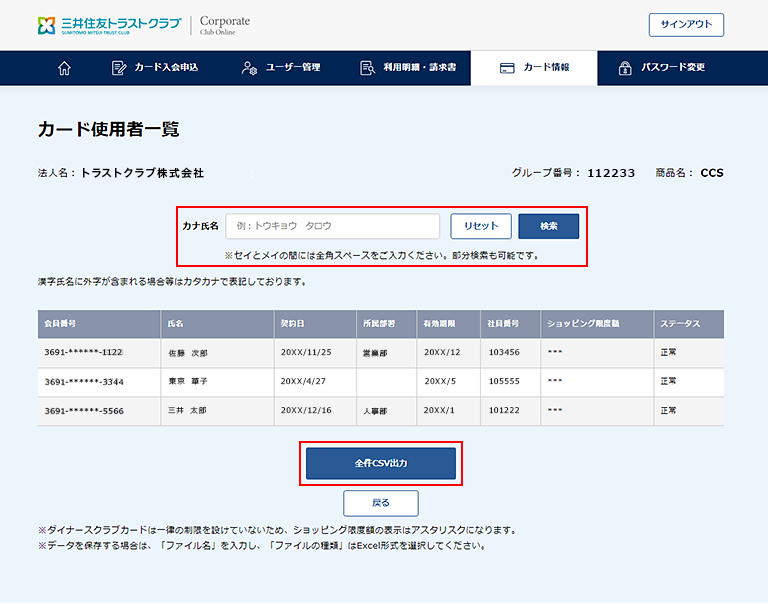The image size is (768, 604).
Task: Click the company name トラストクラブ株式会社
Action: coord(142,173)
